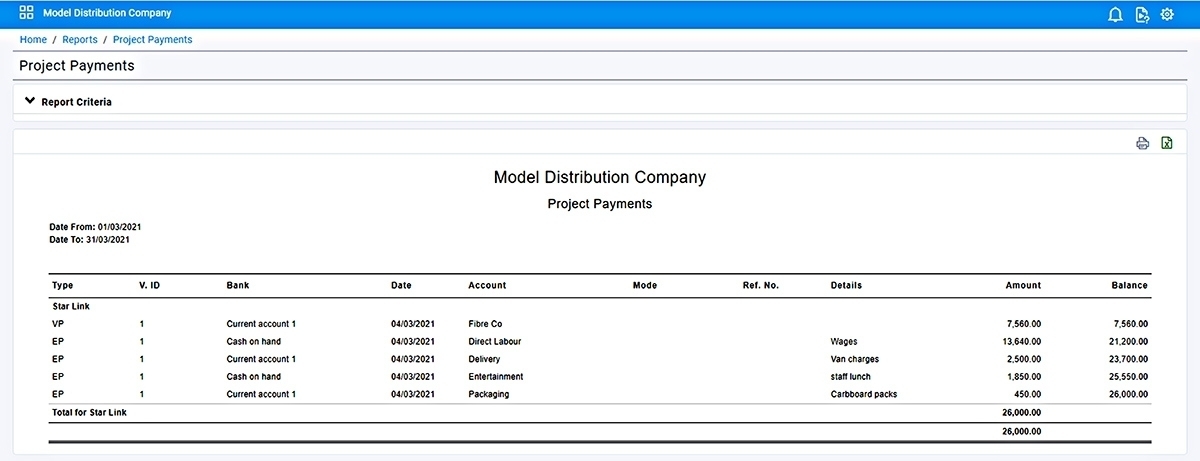Click the document export icon in header
This screenshot has width=1200, height=461.
click(x=1142, y=14)
